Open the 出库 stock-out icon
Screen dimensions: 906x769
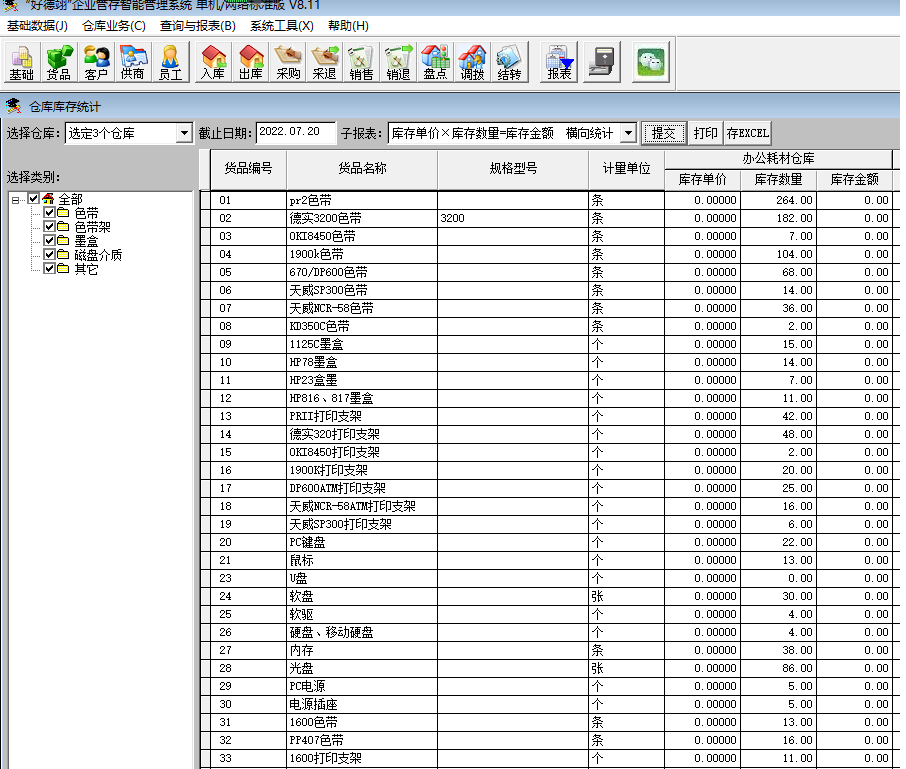point(250,62)
